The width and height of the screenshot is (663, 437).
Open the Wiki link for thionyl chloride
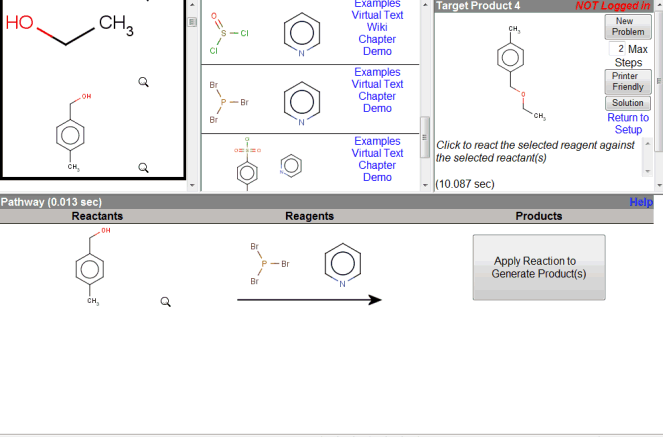pos(377,28)
